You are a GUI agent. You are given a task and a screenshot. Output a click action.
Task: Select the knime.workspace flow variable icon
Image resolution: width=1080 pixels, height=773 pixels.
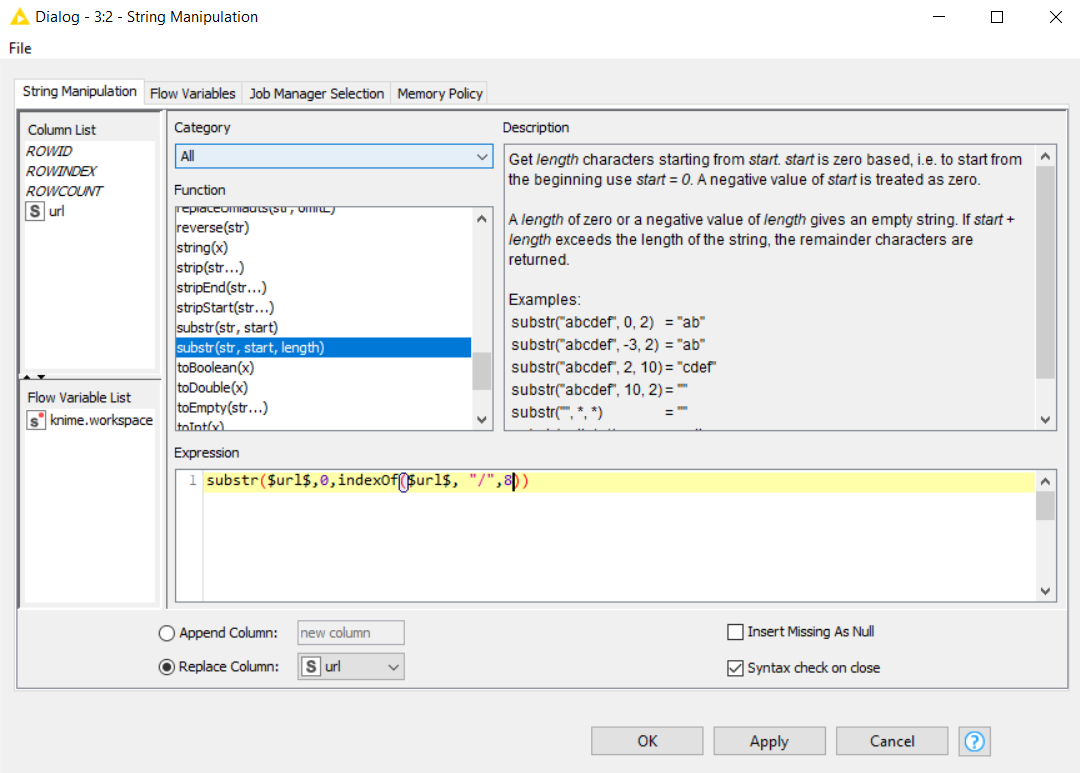point(36,420)
